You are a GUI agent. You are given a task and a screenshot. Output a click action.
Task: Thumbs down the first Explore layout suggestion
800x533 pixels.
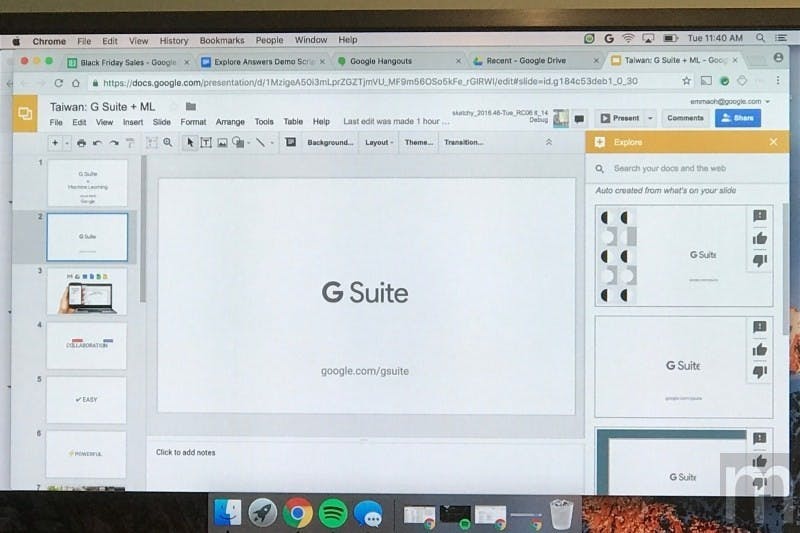[760, 261]
